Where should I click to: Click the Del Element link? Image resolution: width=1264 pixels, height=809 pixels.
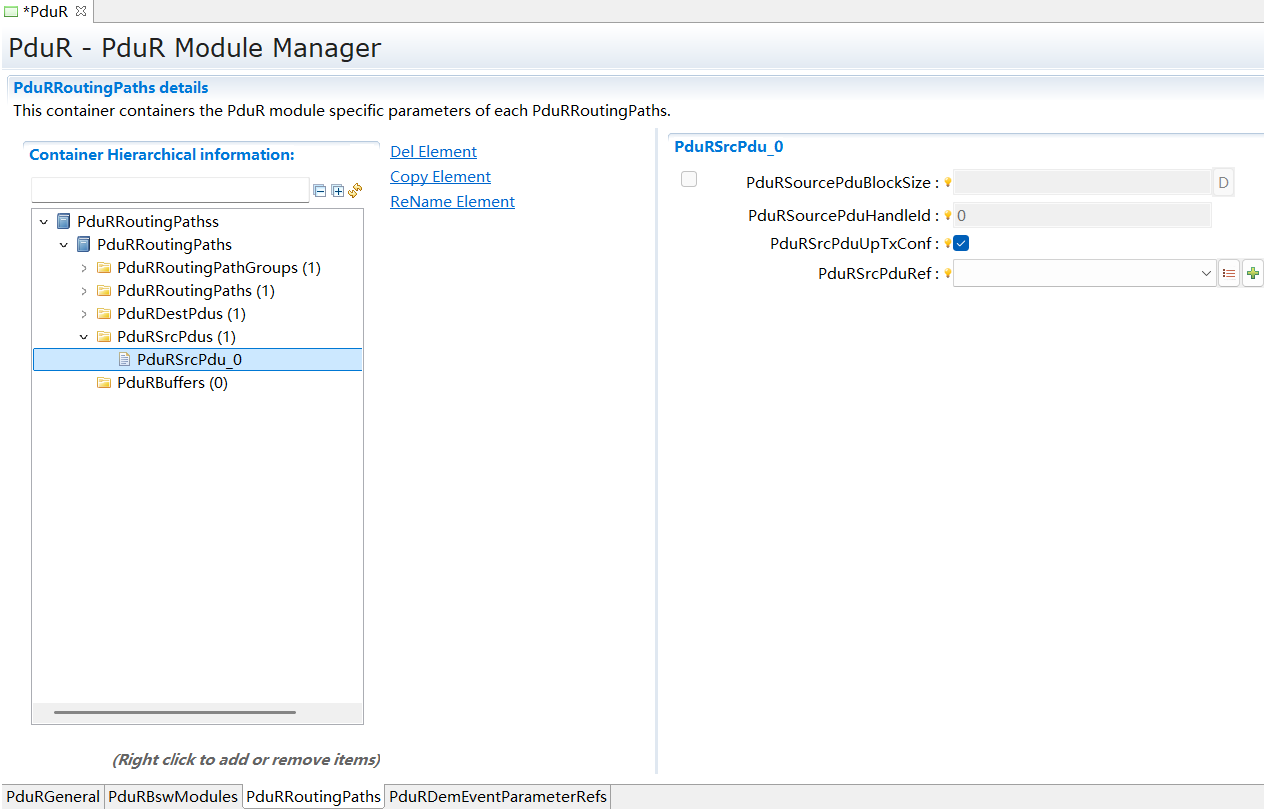[x=433, y=151]
